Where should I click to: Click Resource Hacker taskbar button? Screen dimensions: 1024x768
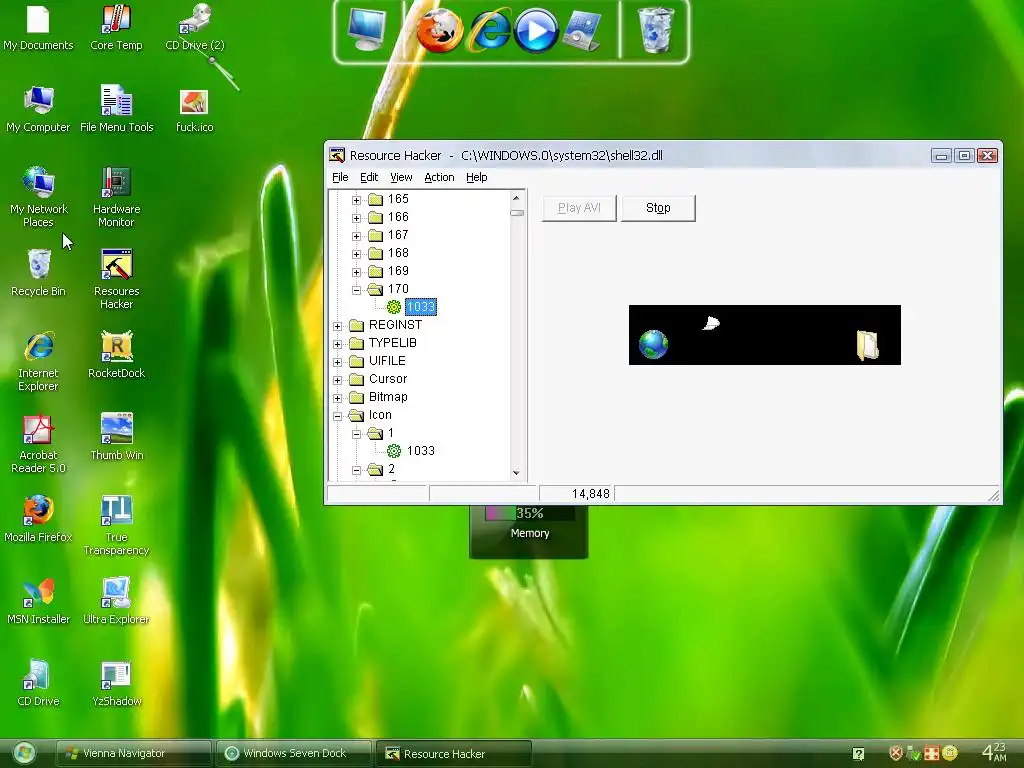tap(454, 754)
